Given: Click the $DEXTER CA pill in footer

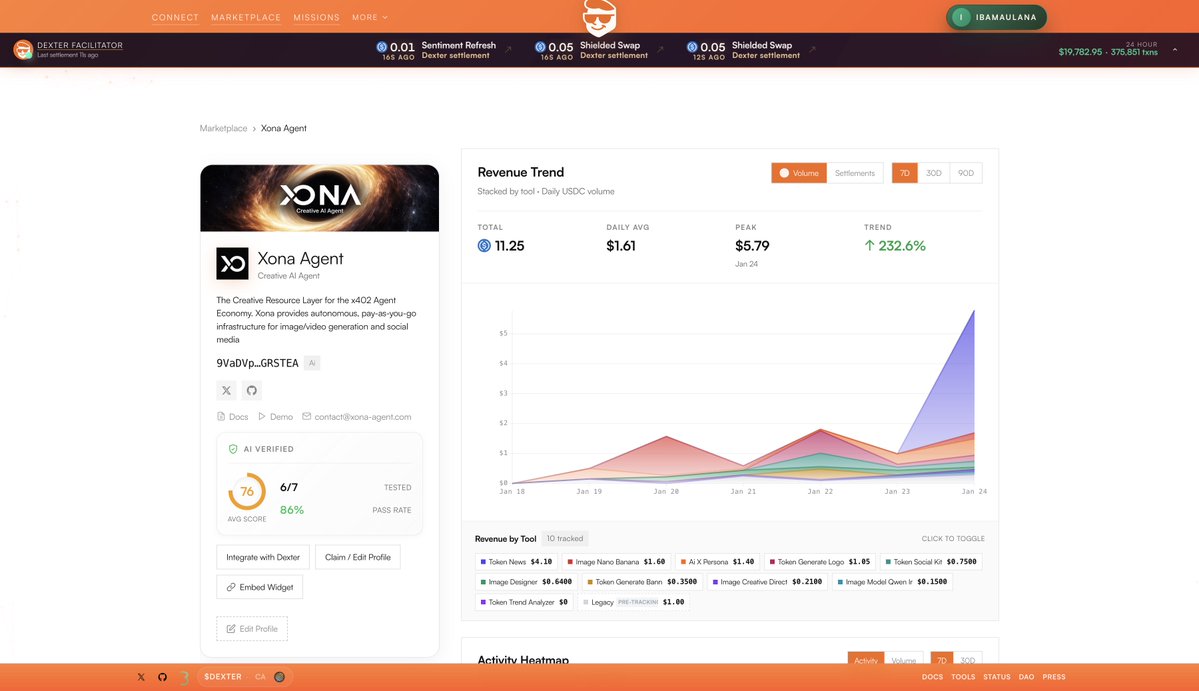Looking at the screenshot, I should click(x=245, y=676).
